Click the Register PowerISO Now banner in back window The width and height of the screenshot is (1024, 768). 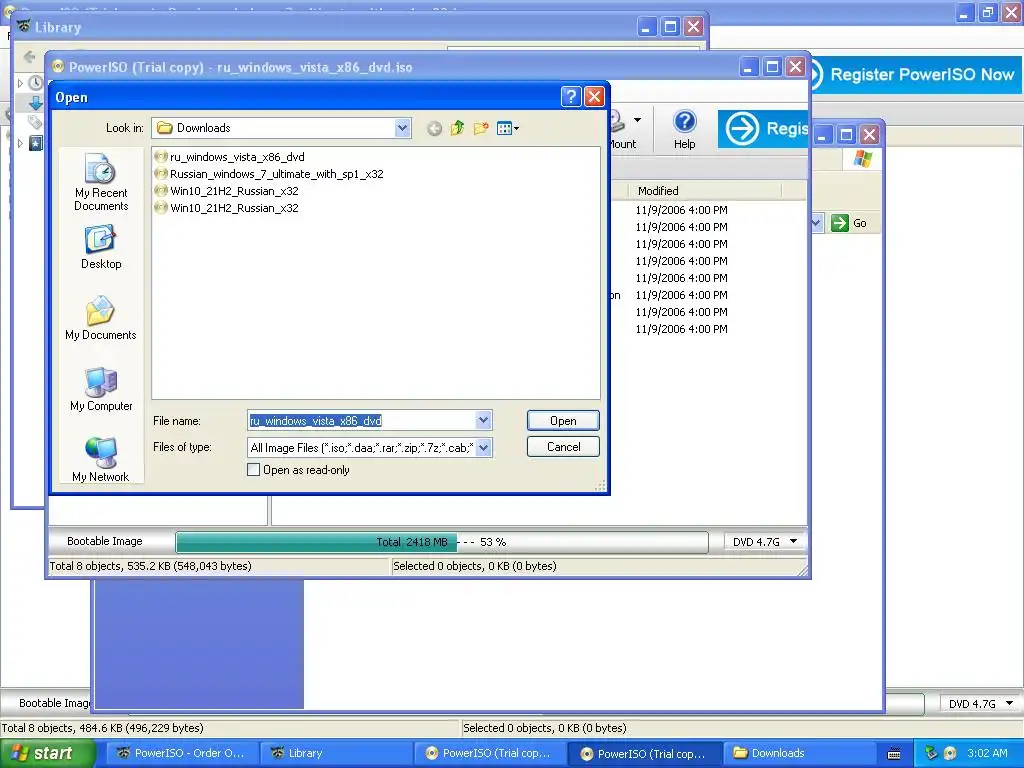coord(915,74)
